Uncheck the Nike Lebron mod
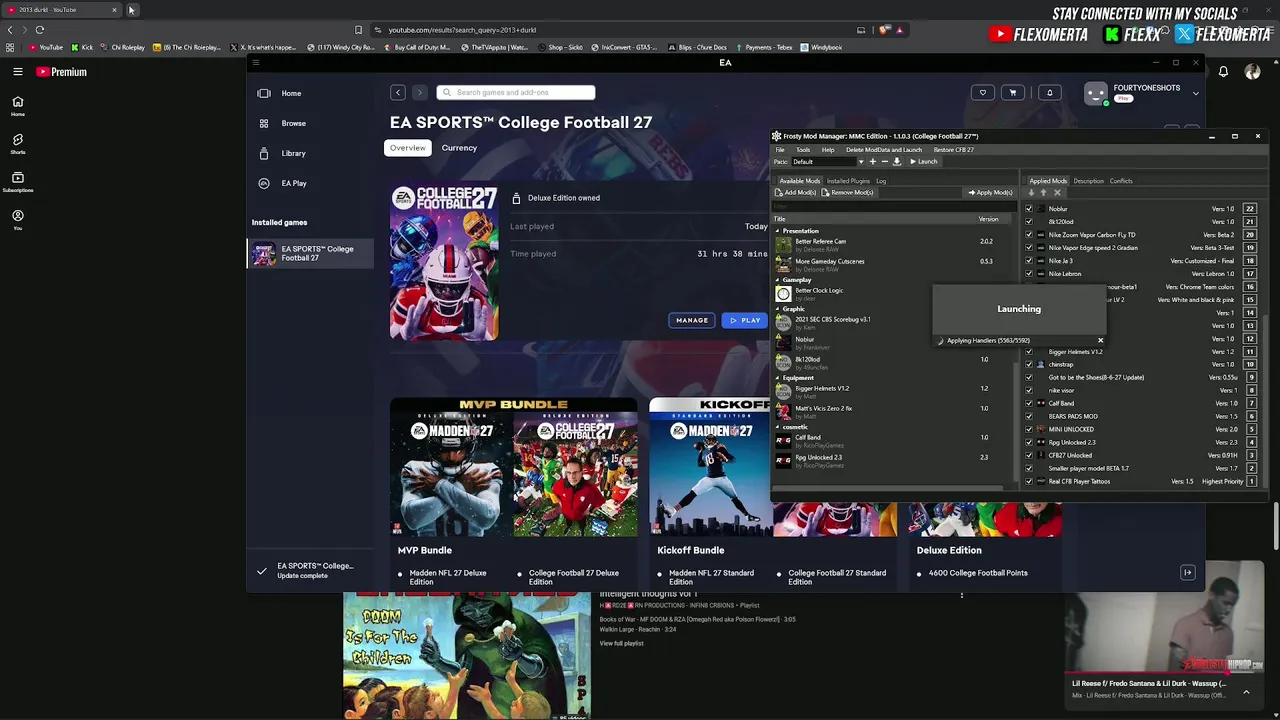 pos(1029,274)
